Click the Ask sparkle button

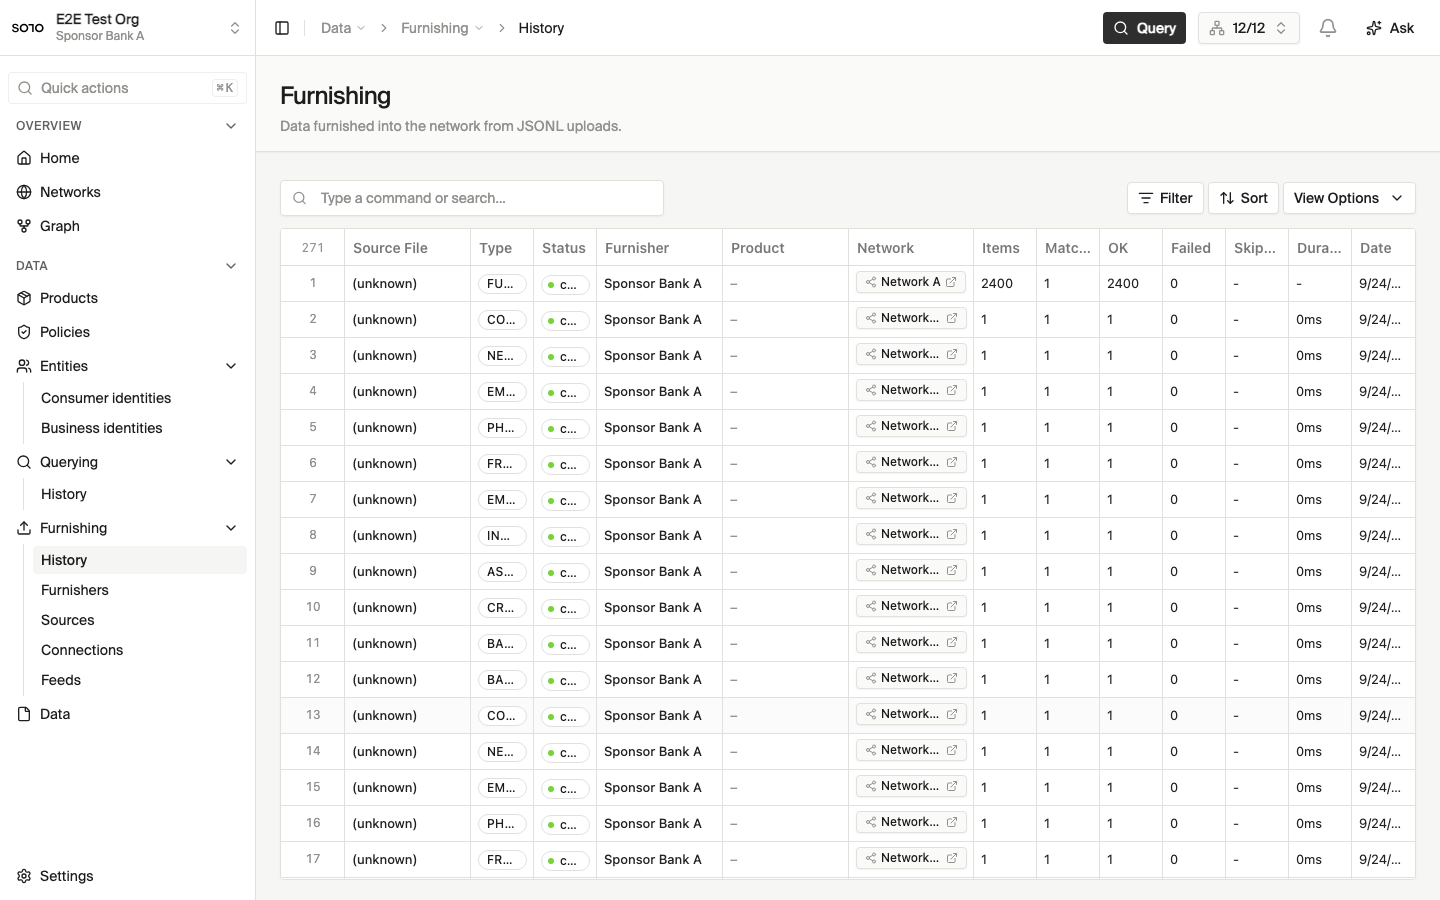1390,28
